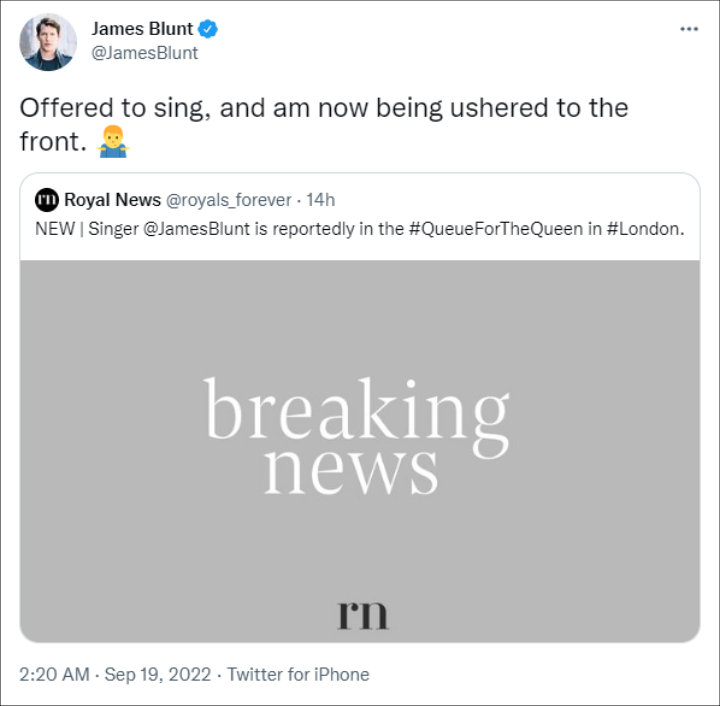The width and height of the screenshot is (720, 706).
Task: Open the Twitter for iPhone source link
Action: point(298,674)
